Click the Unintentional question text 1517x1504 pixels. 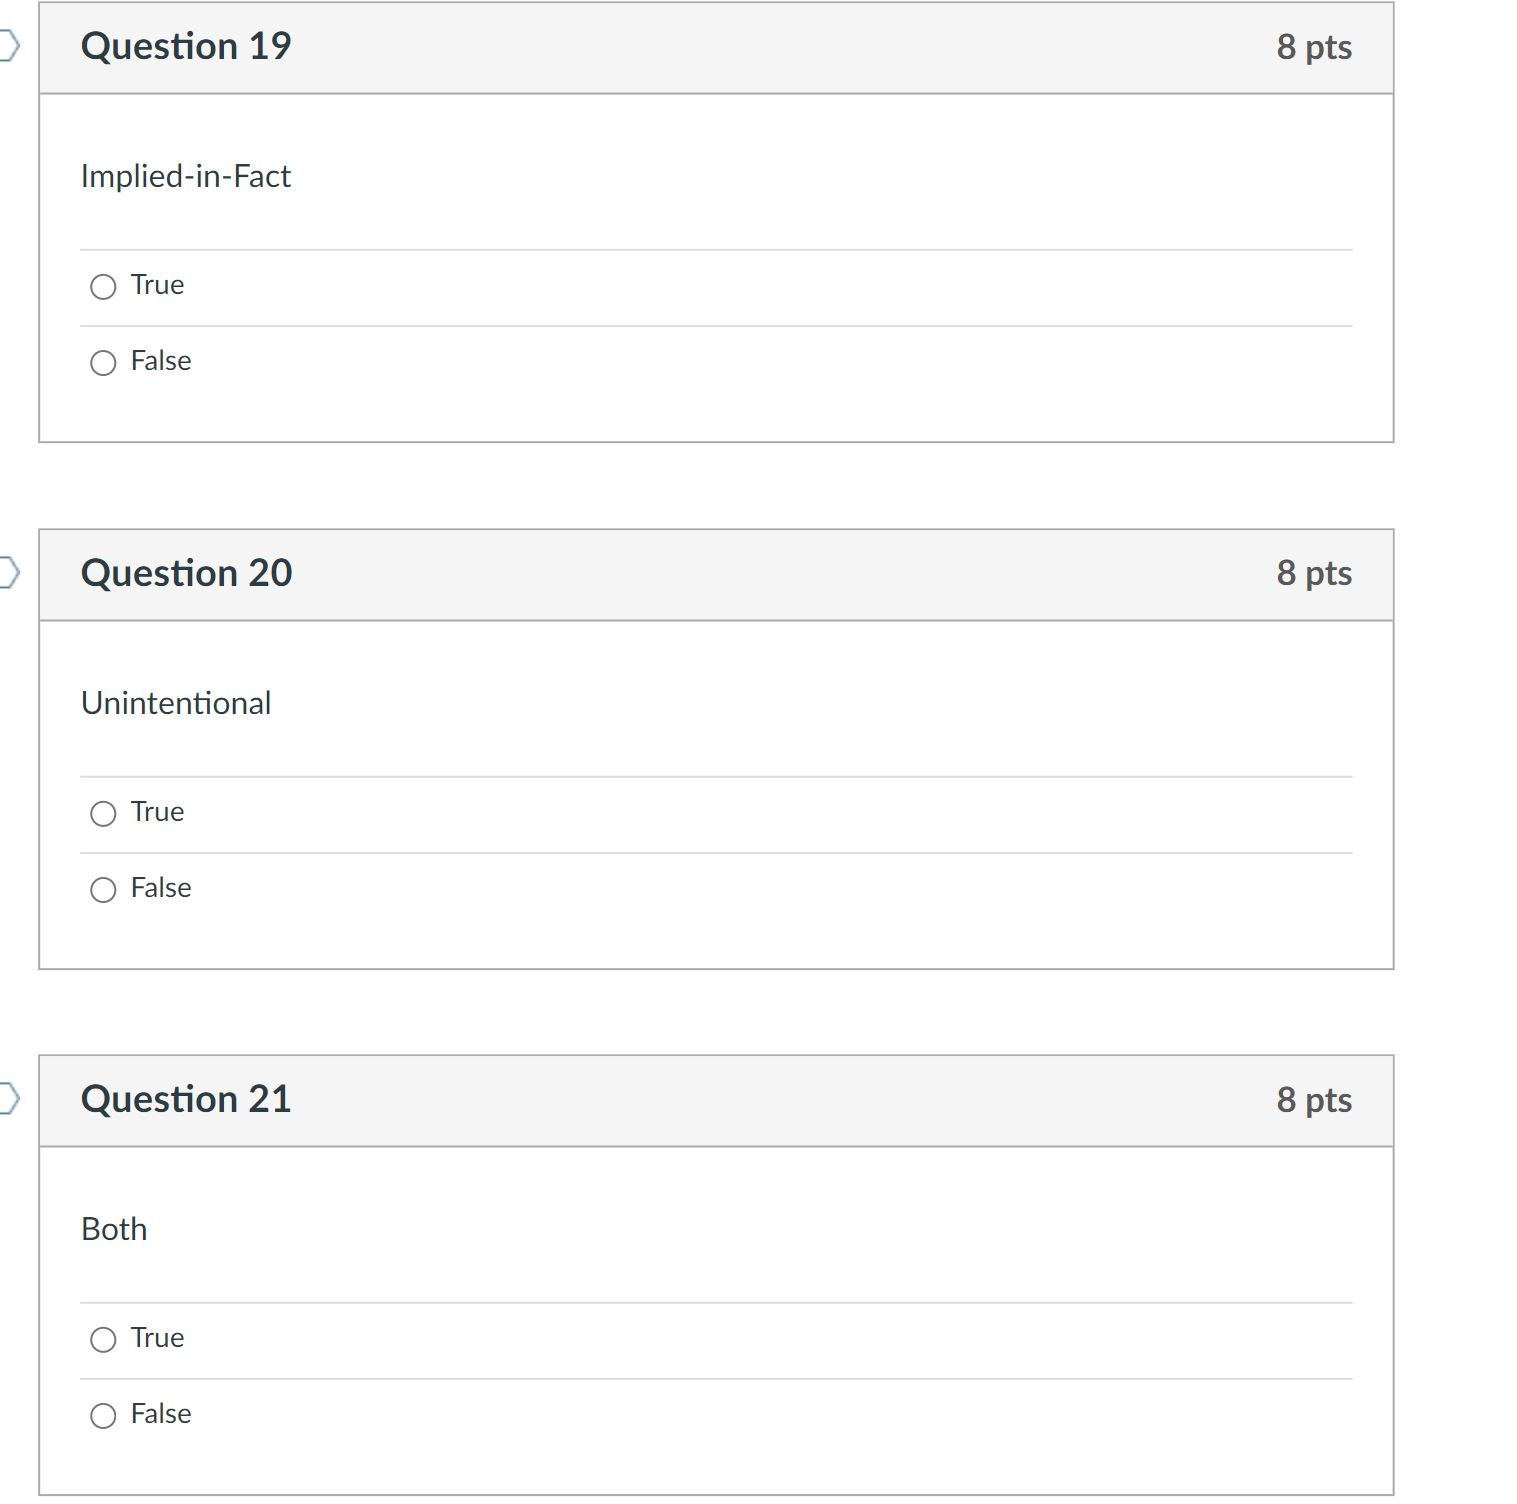tap(177, 703)
